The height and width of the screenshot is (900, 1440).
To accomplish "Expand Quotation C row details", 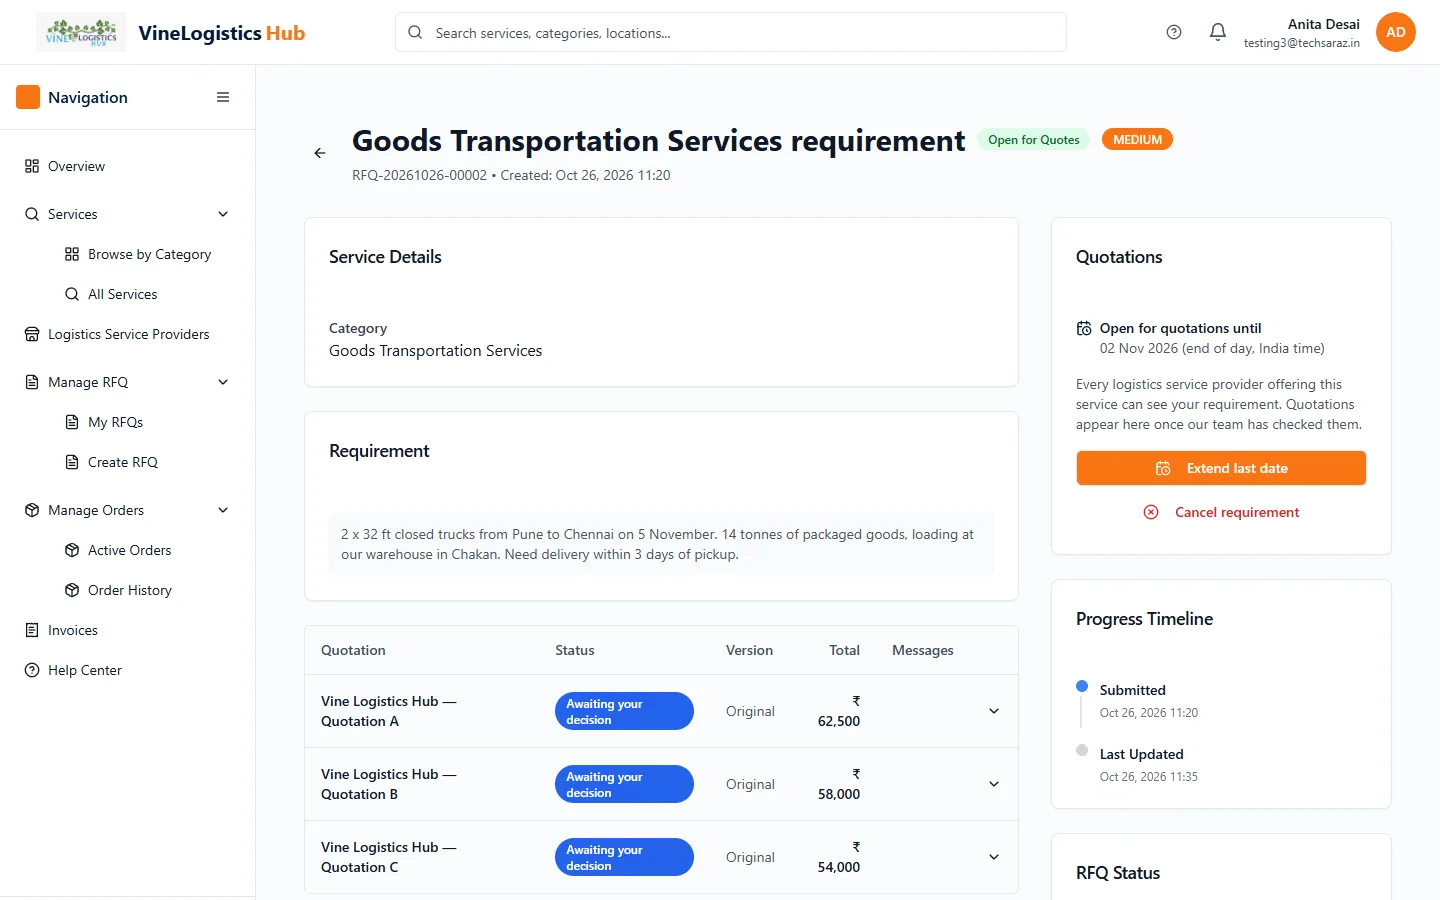I will [x=994, y=857].
